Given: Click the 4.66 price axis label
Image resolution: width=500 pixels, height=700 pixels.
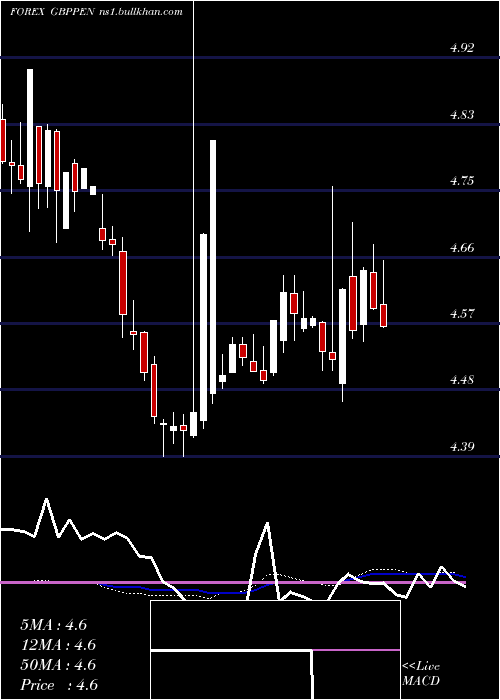Looking at the screenshot, I should [x=462, y=247].
